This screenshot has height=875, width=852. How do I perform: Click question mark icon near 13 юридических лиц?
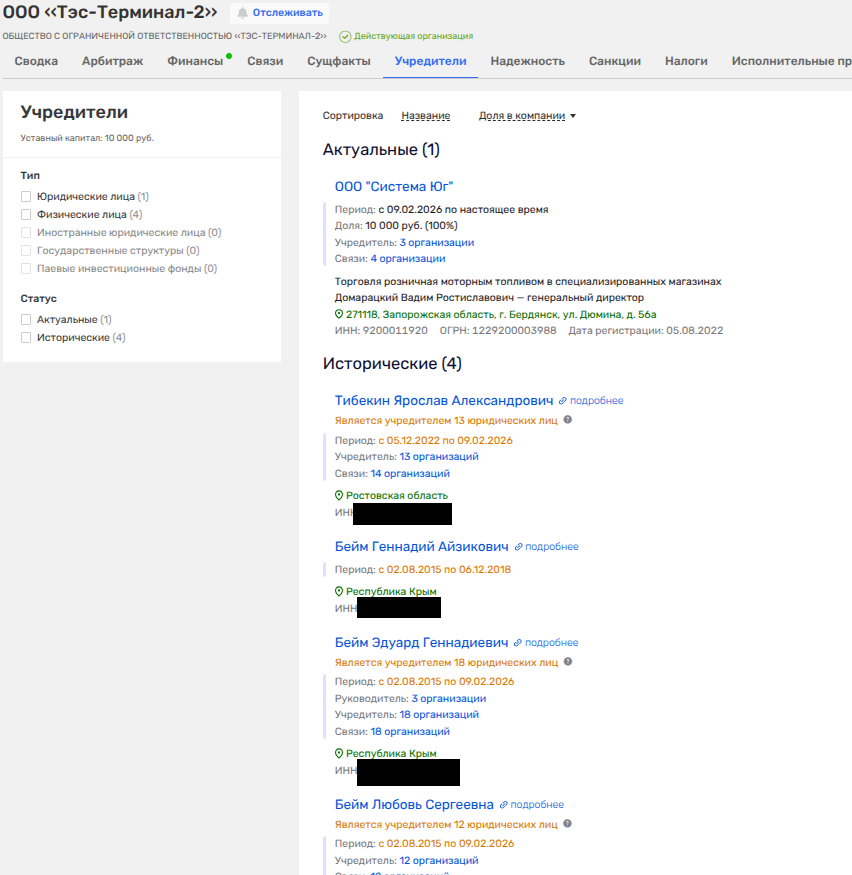pos(568,420)
